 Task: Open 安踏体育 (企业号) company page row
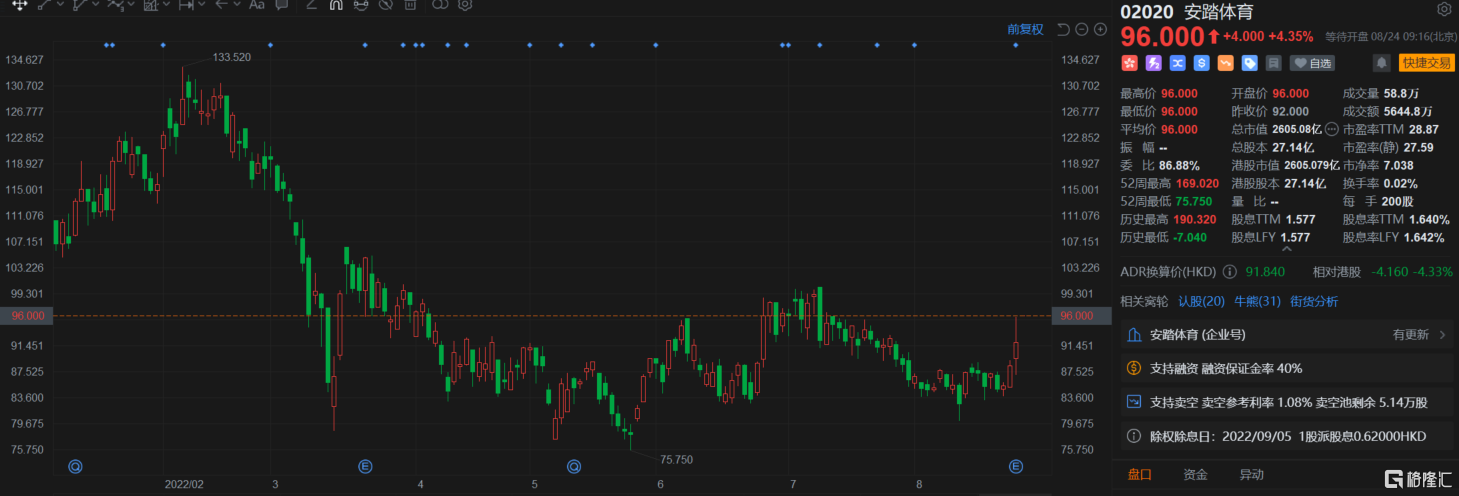[1288, 335]
